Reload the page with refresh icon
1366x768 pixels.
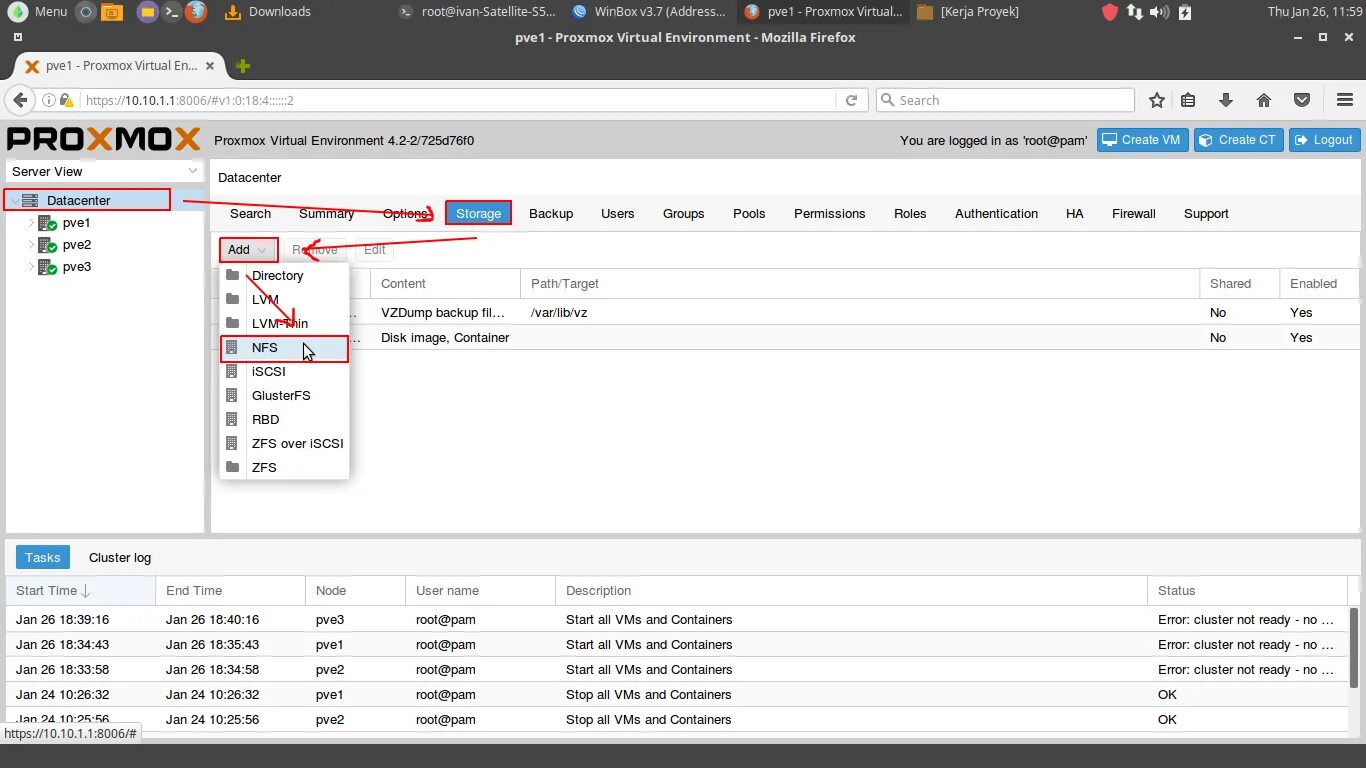(852, 100)
